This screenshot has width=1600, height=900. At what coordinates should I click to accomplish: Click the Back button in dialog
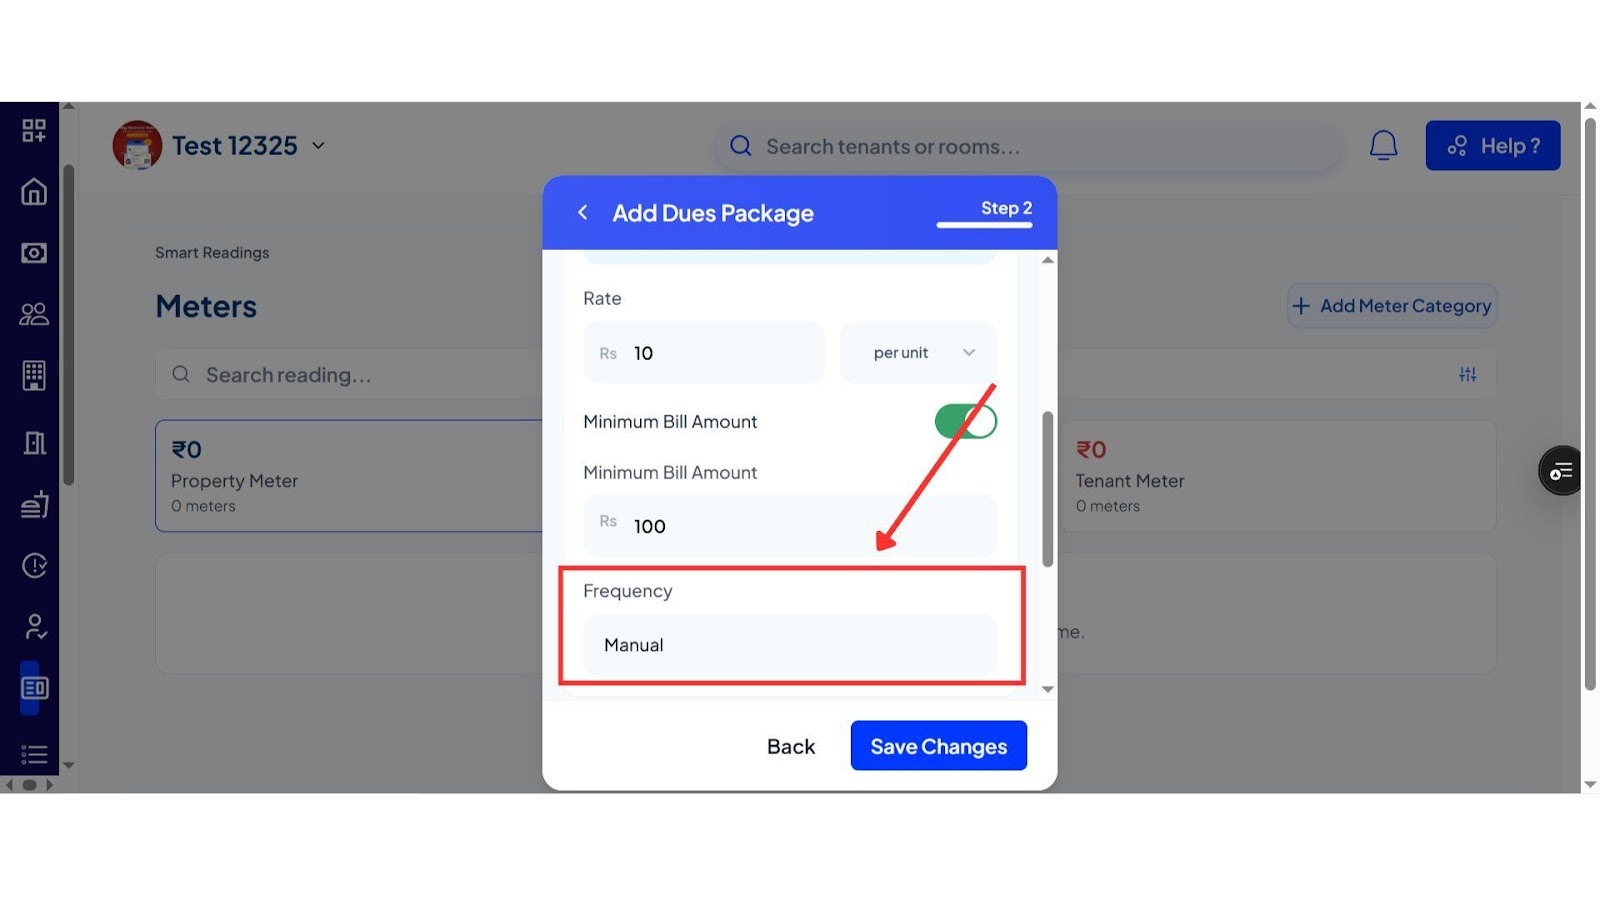pyautogui.click(x=791, y=746)
